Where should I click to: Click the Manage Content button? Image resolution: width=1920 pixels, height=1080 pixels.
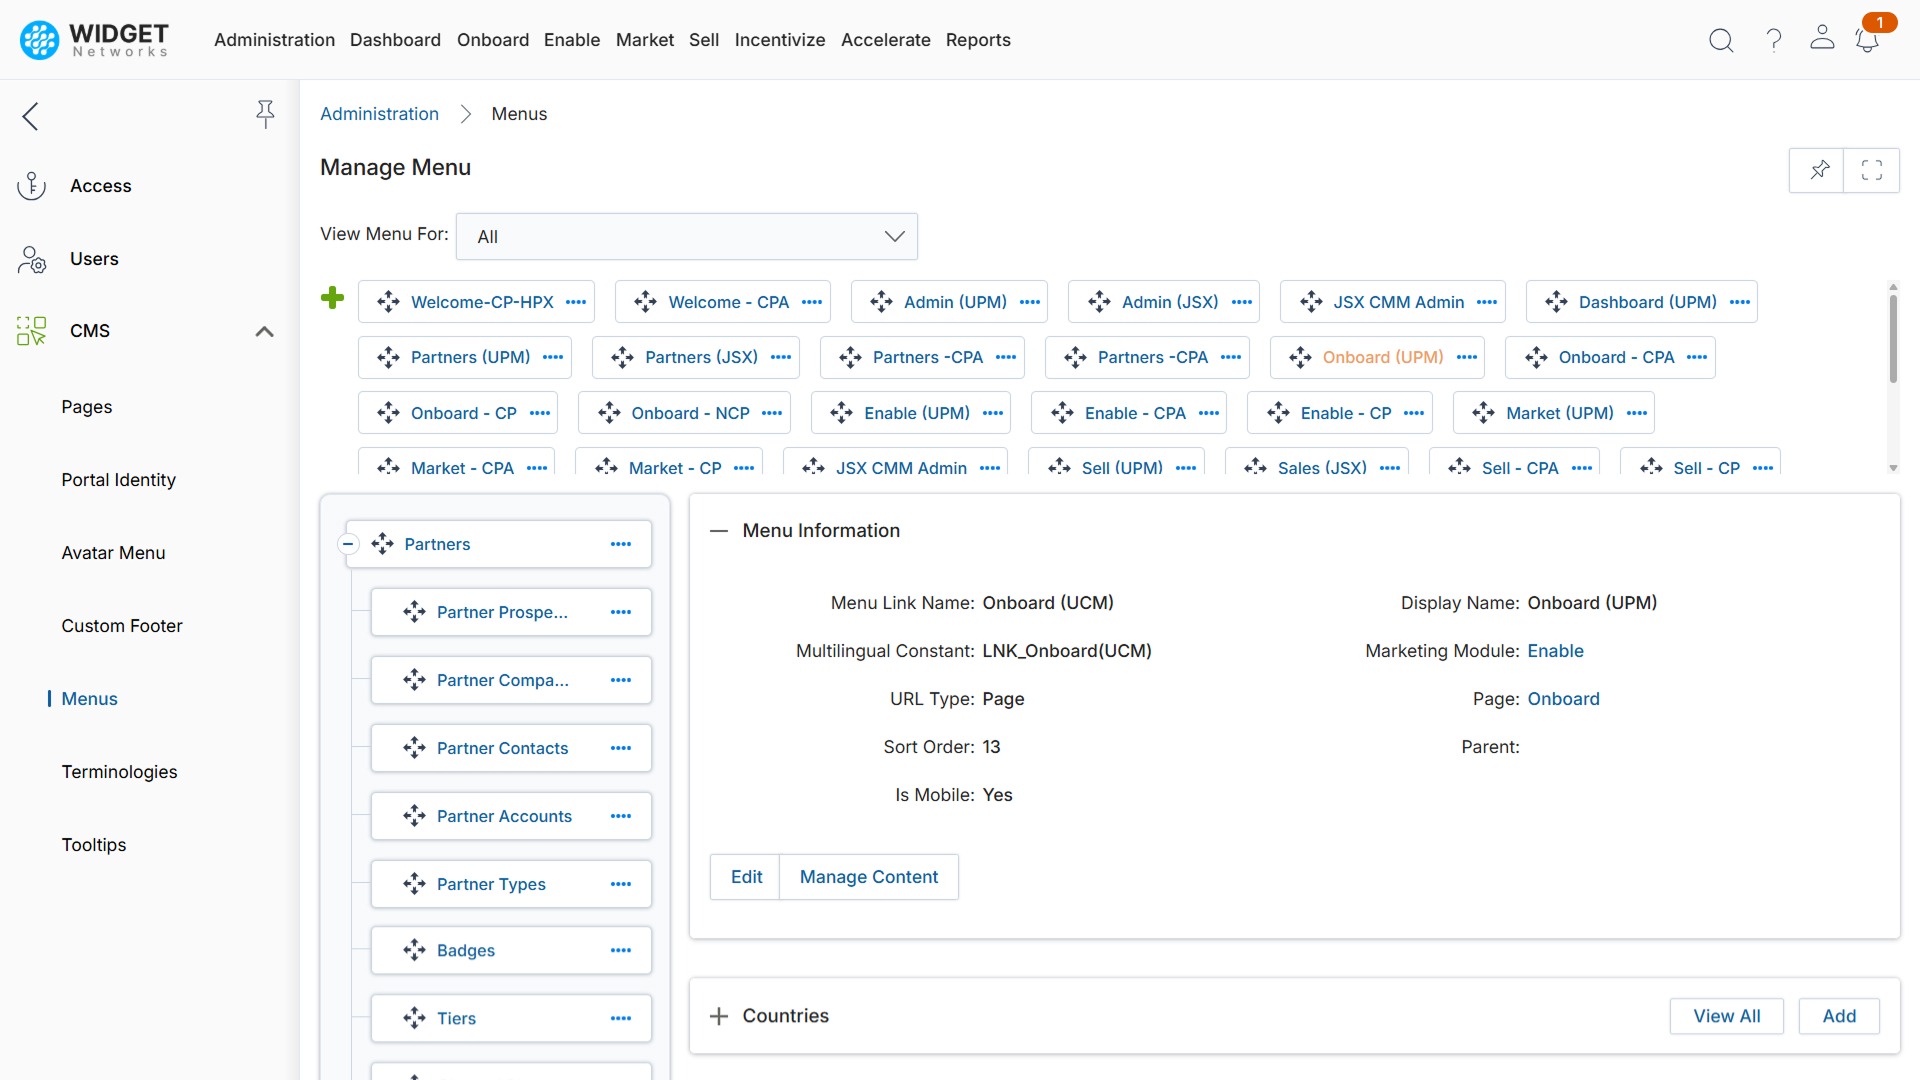[868, 877]
